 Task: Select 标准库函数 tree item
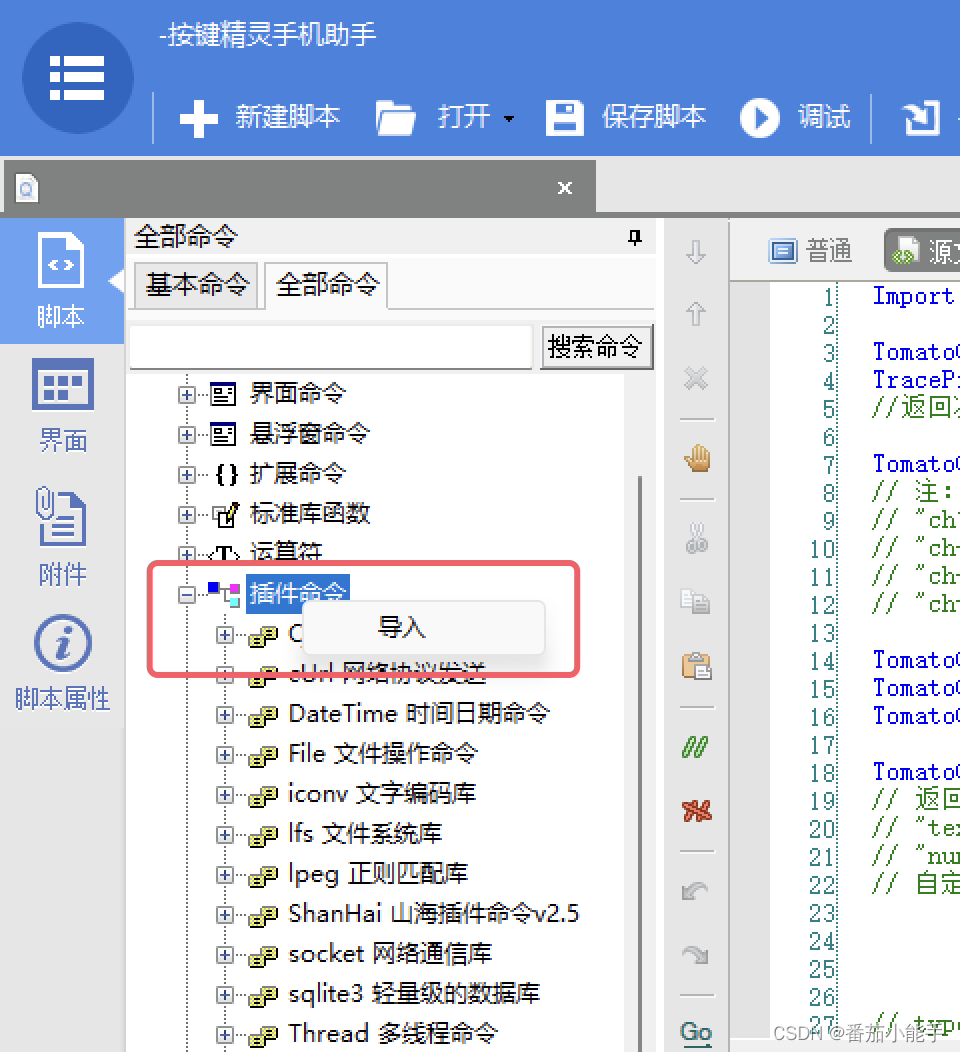coord(309,514)
